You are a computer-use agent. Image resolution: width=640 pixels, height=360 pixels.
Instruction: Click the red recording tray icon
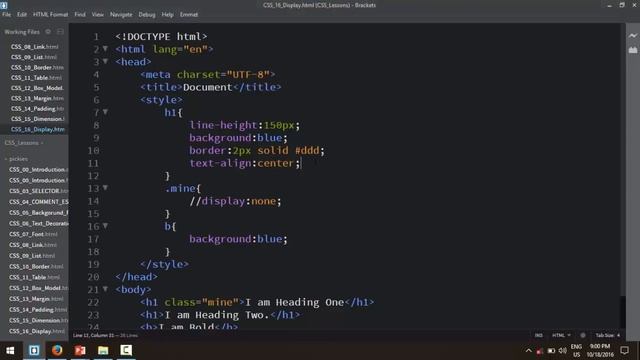coord(540,351)
